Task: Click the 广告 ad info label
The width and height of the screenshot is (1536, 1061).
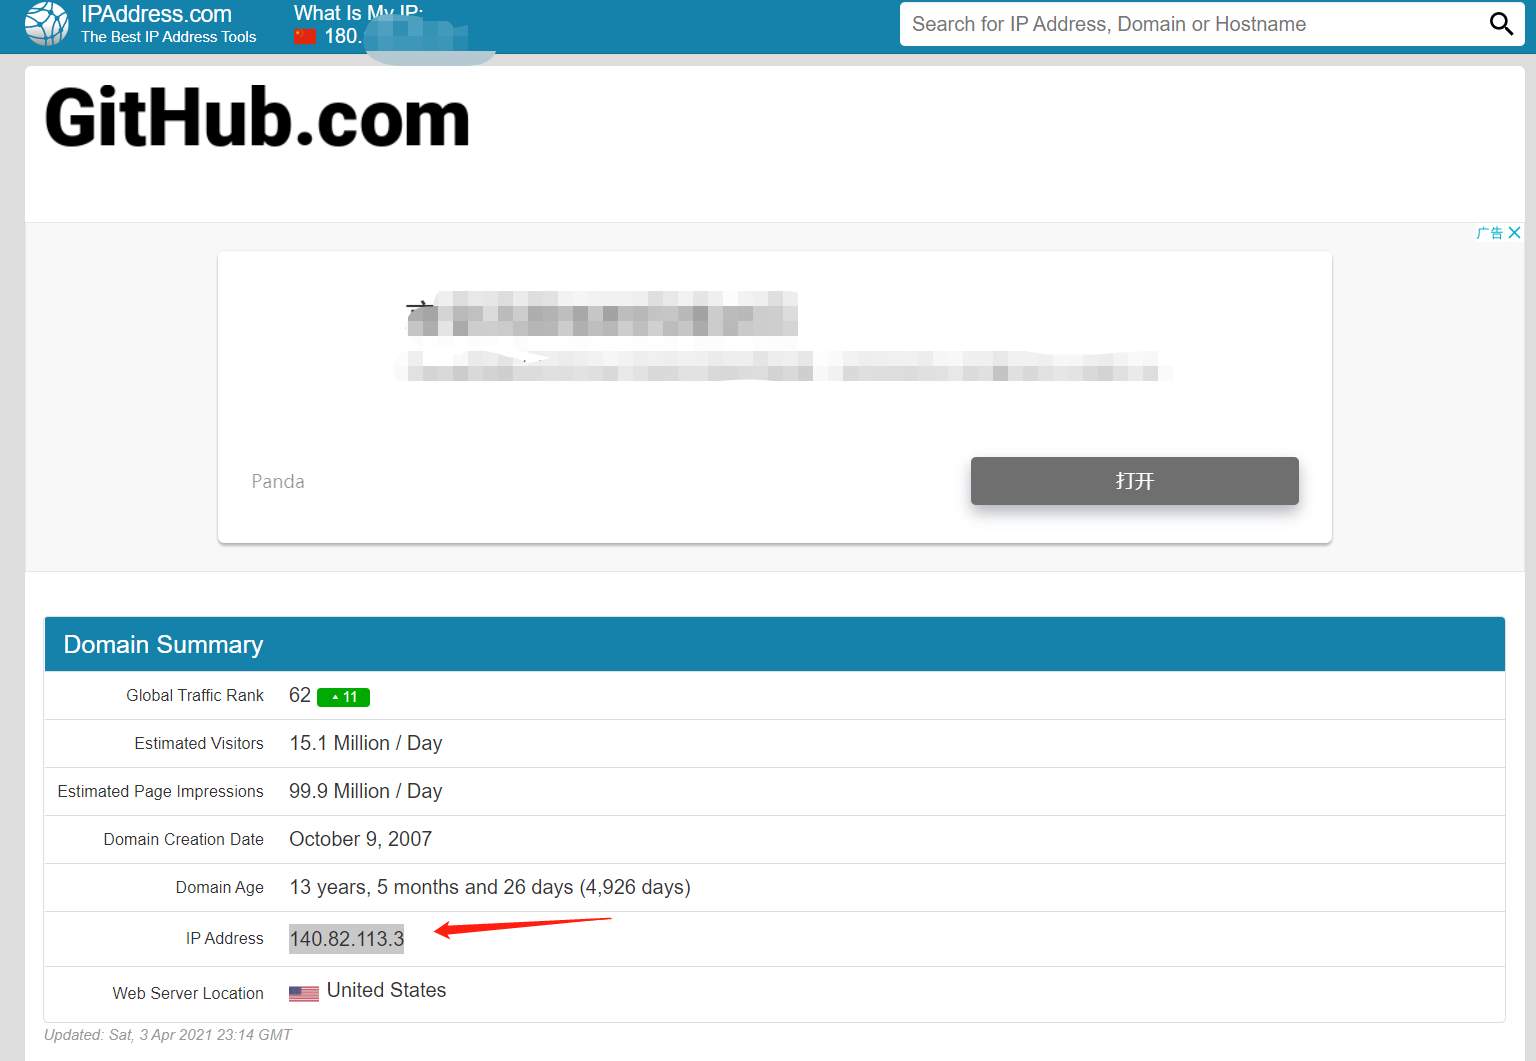Action: pos(1490,233)
